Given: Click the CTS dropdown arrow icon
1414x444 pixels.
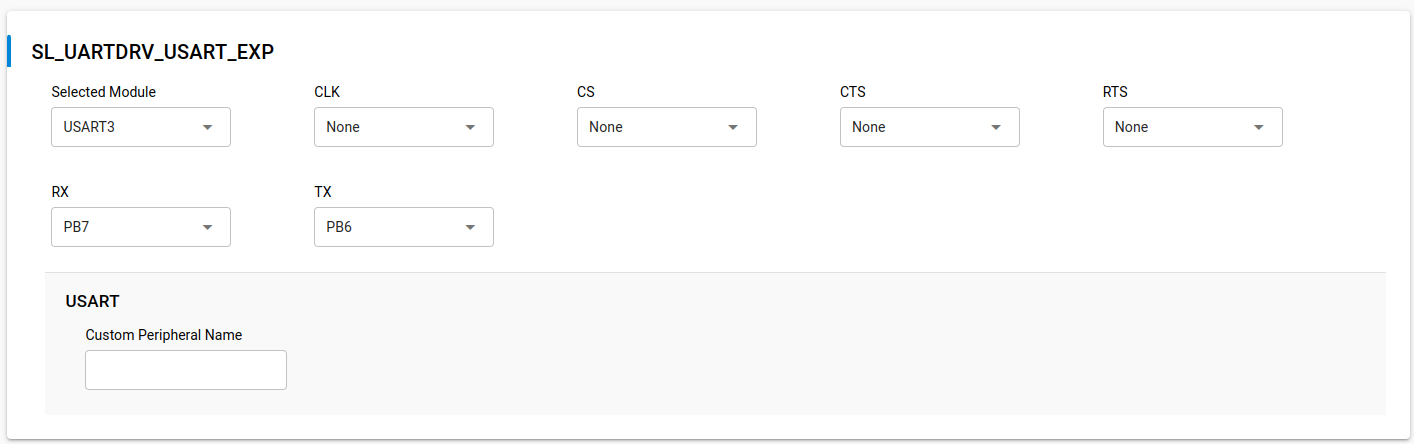Looking at the screenshot, I should coord(996,127).
